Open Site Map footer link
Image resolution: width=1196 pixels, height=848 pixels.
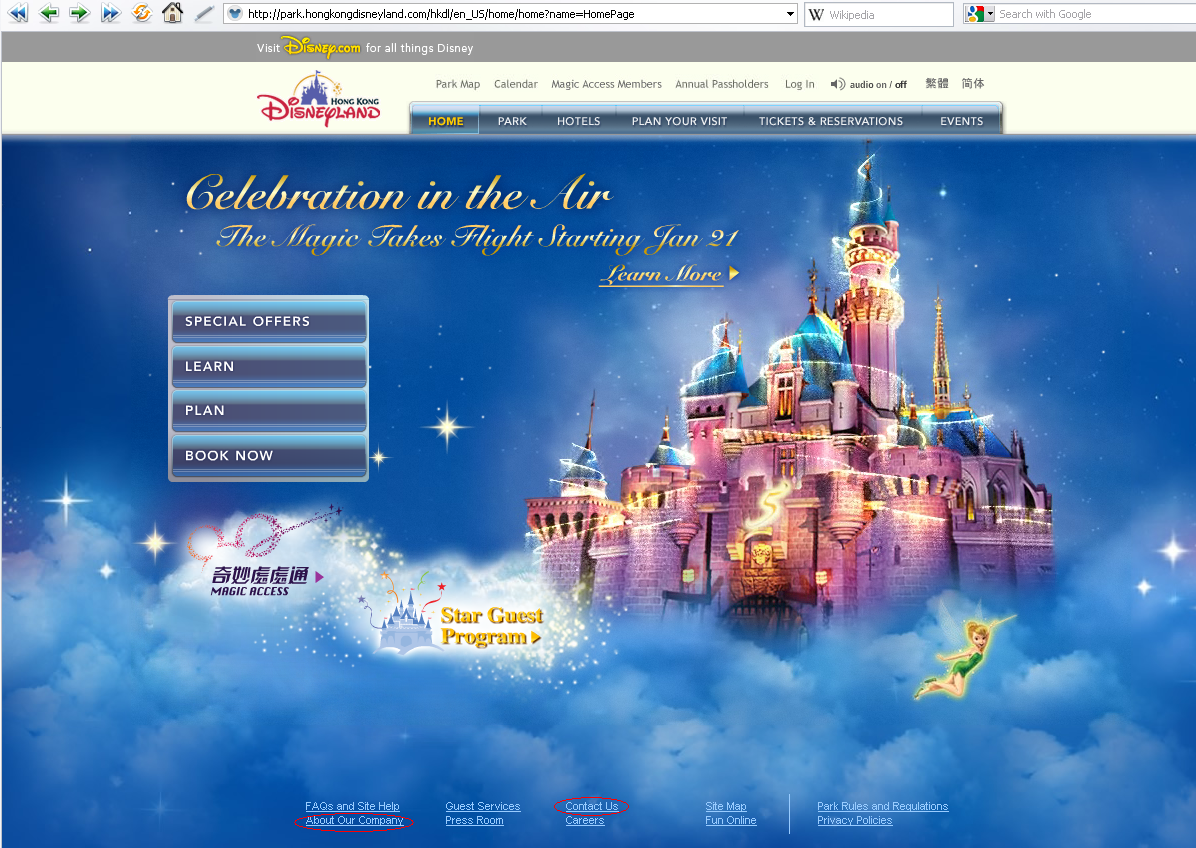[x=725, y=806]
